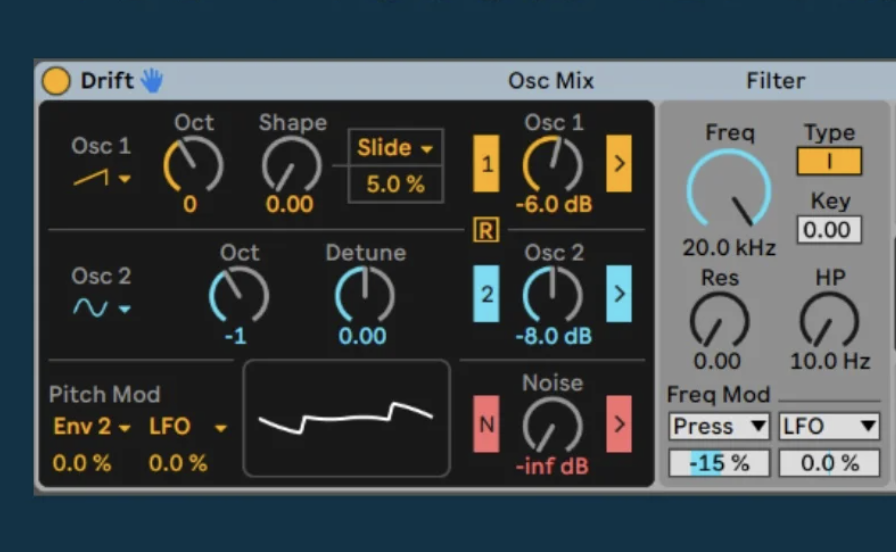Image resolution: width=896 pixels, height=552 pixels.
Task: Click the Detune value 0.00
Action: [362, 336]
